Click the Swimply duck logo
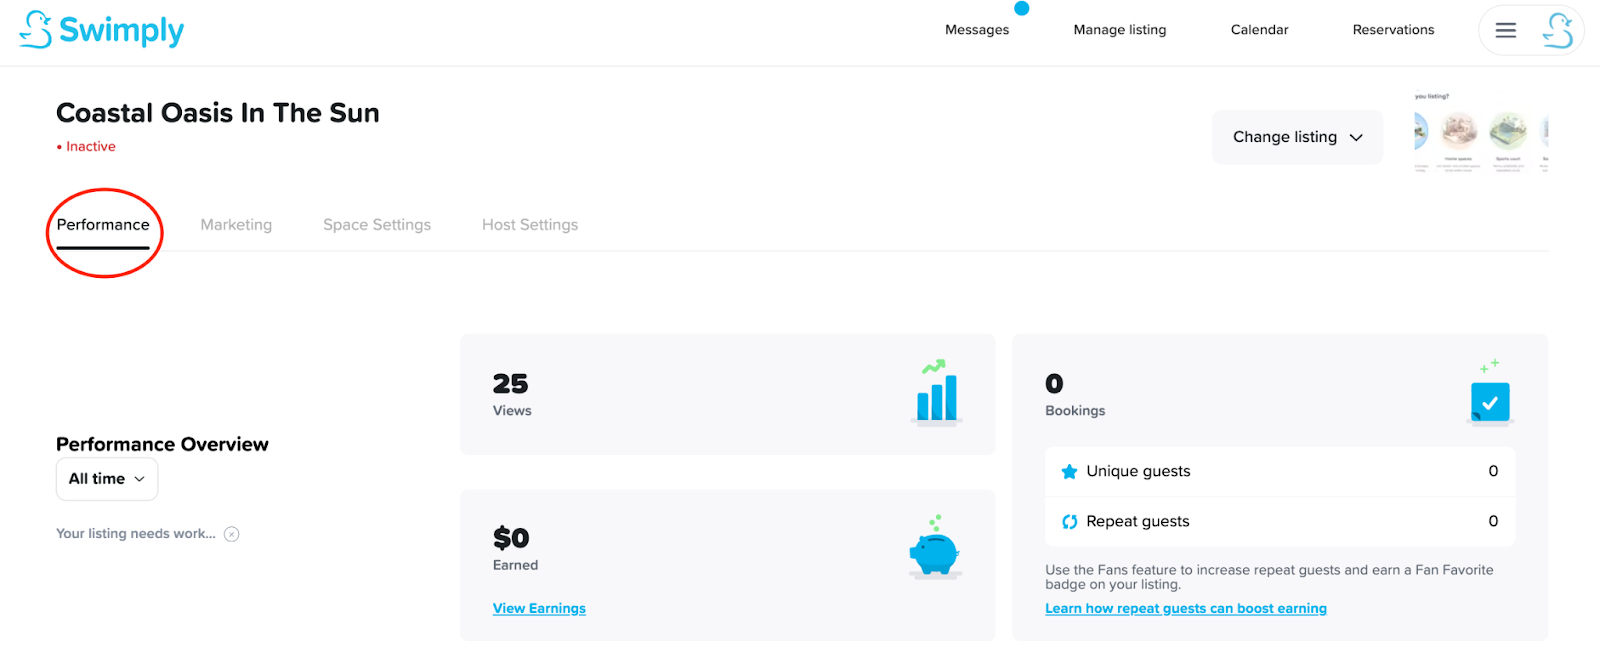1600x670 pixels. pos(36,30)
